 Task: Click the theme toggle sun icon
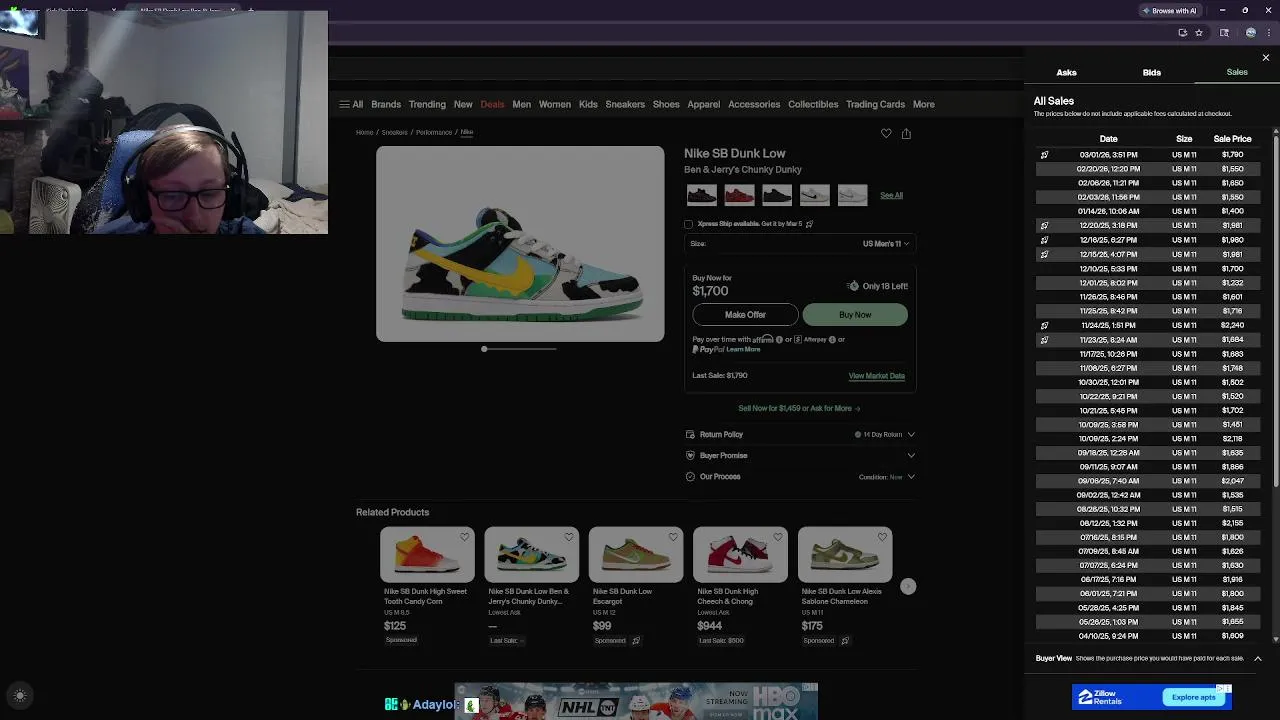coord(19,695)
